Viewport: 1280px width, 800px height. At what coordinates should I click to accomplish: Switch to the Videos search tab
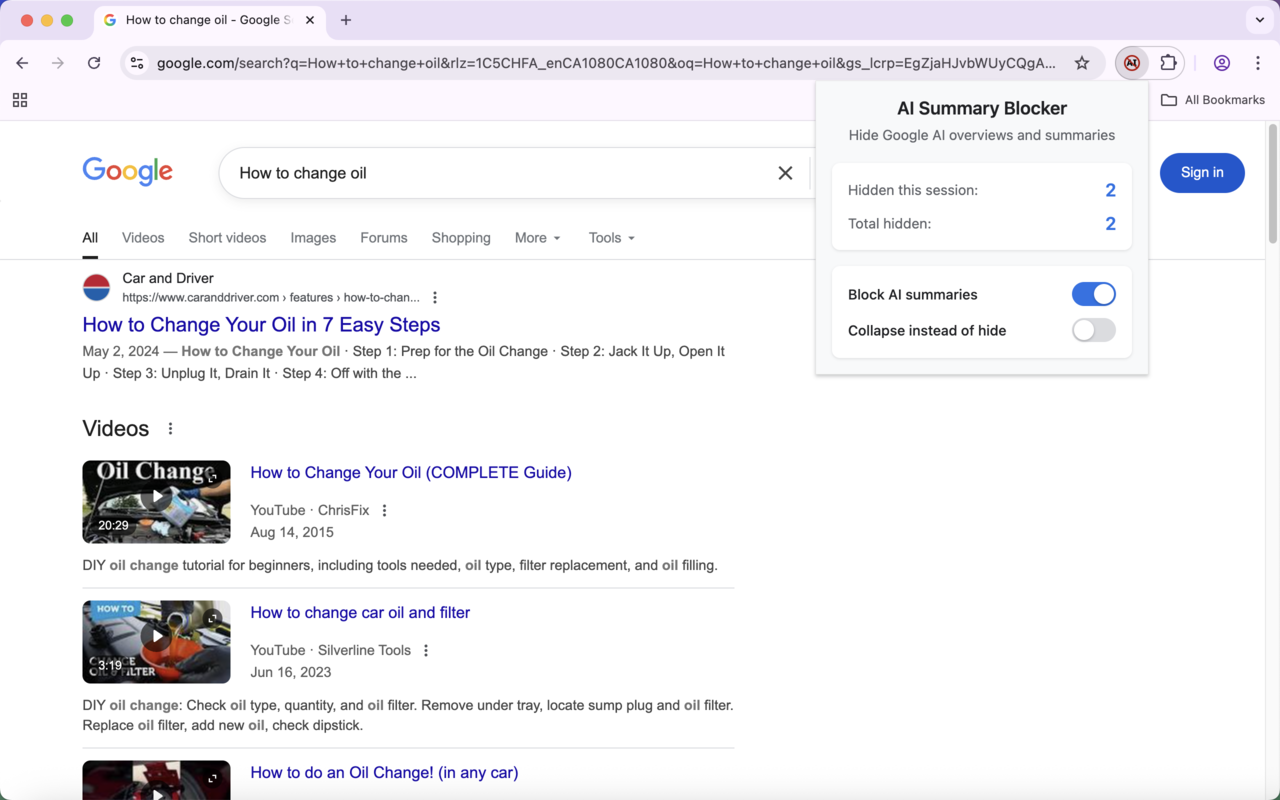(x=142, y=237)
